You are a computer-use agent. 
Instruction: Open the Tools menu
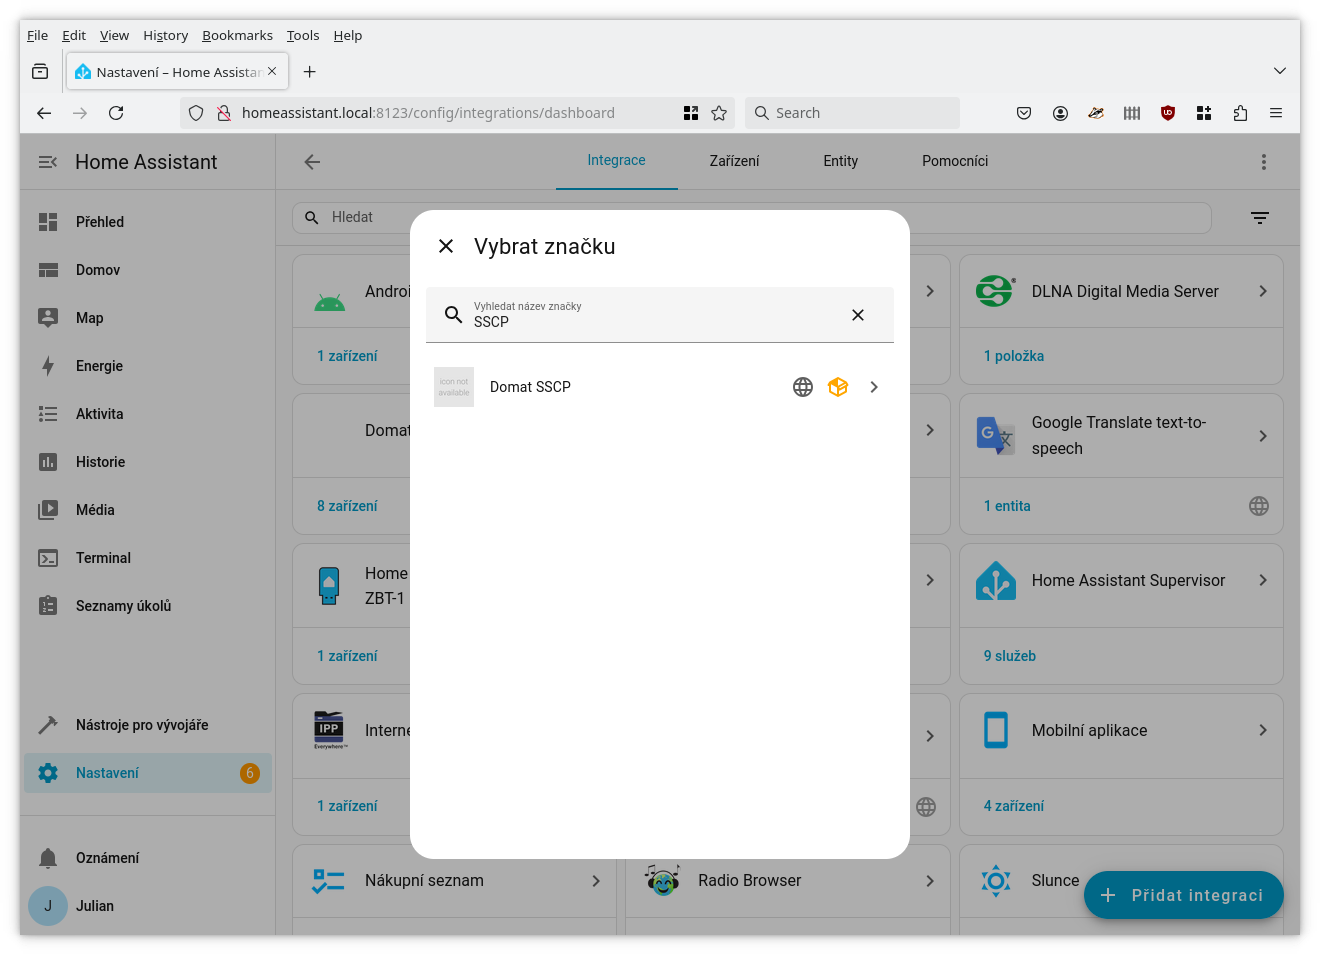303,35
